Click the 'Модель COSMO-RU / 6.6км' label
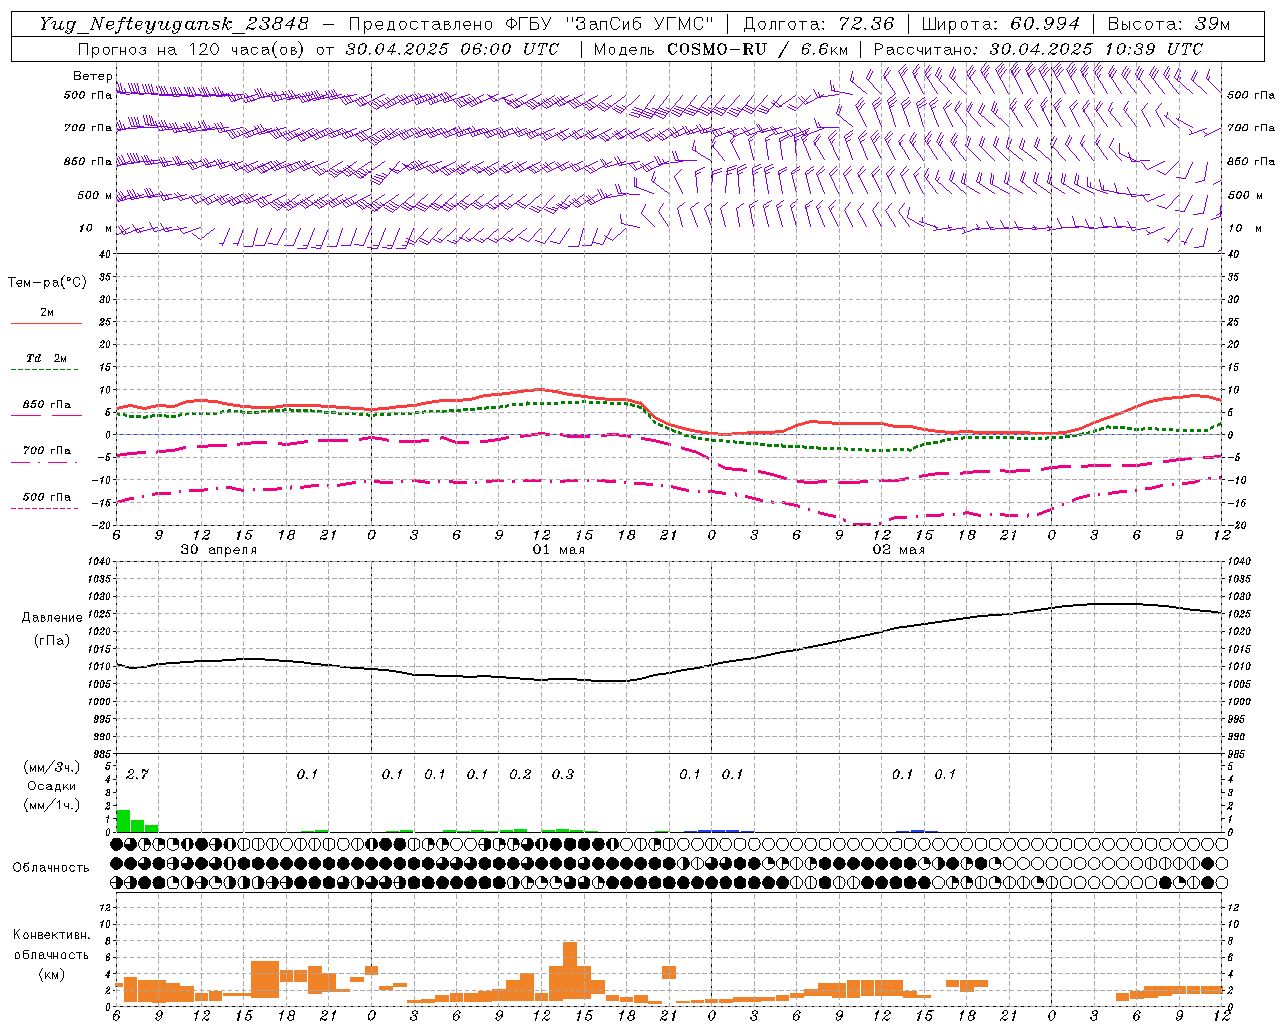 pyautogui.click(x=721, y=49)
